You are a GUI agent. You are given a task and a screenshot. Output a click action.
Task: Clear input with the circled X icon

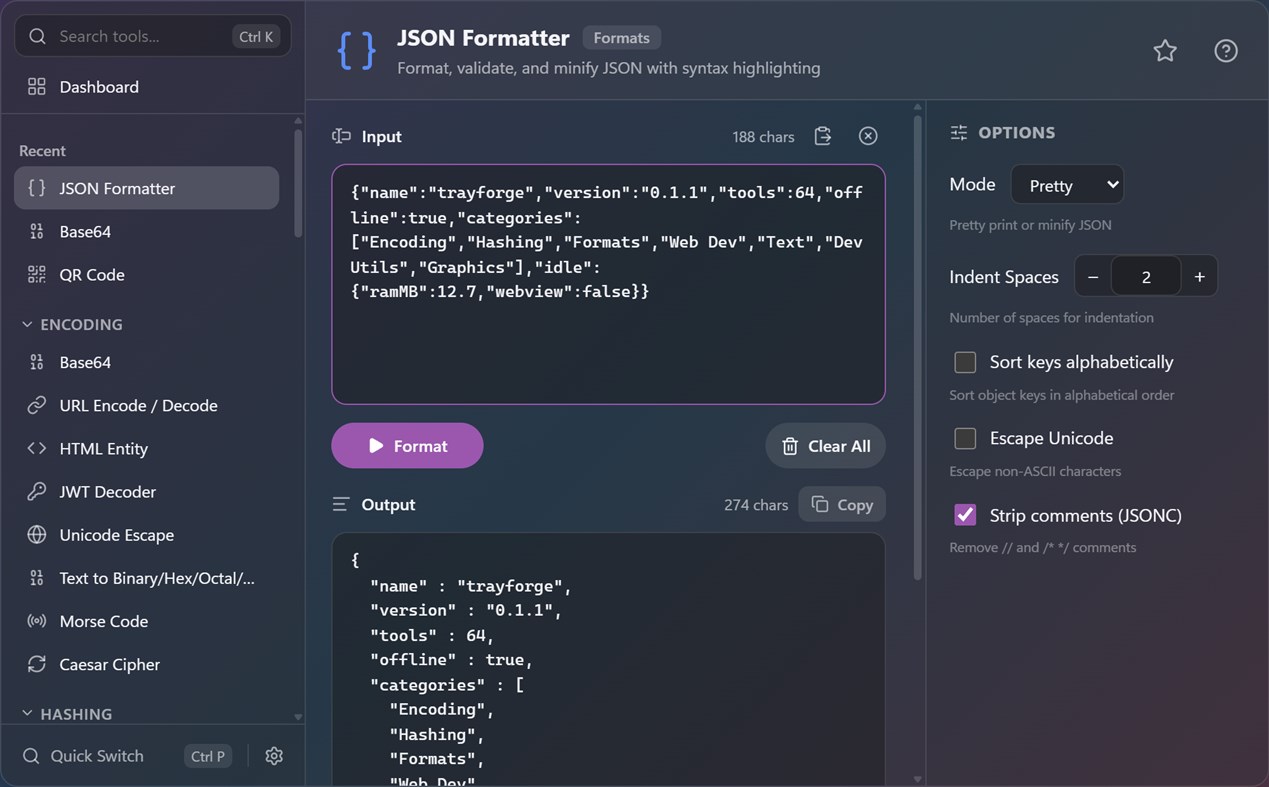(x=868, y=136)
